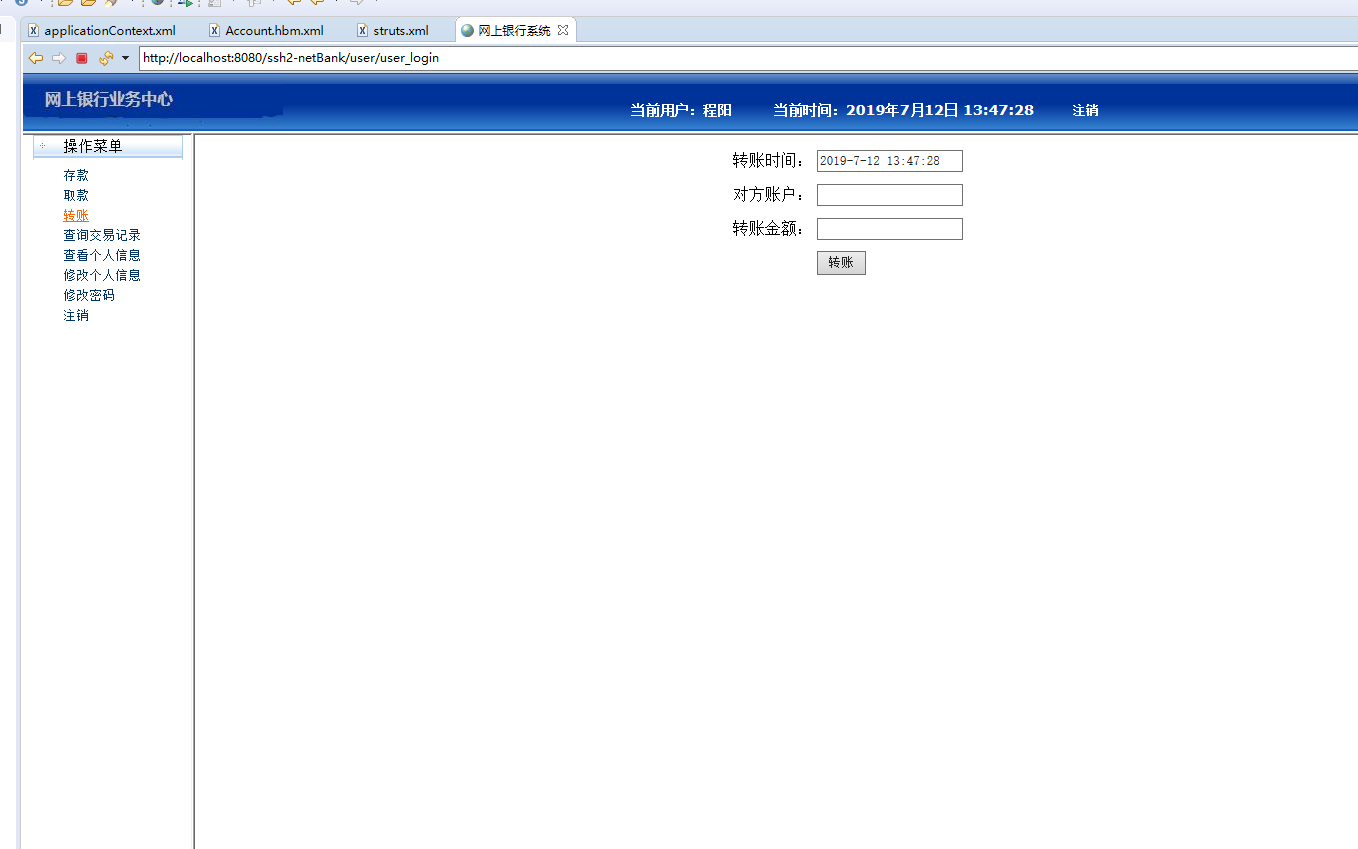Screen dimensions: 1358x849
Task: Switch to the Account.hbm.xml tab
Action: click(x=275, y=30)
